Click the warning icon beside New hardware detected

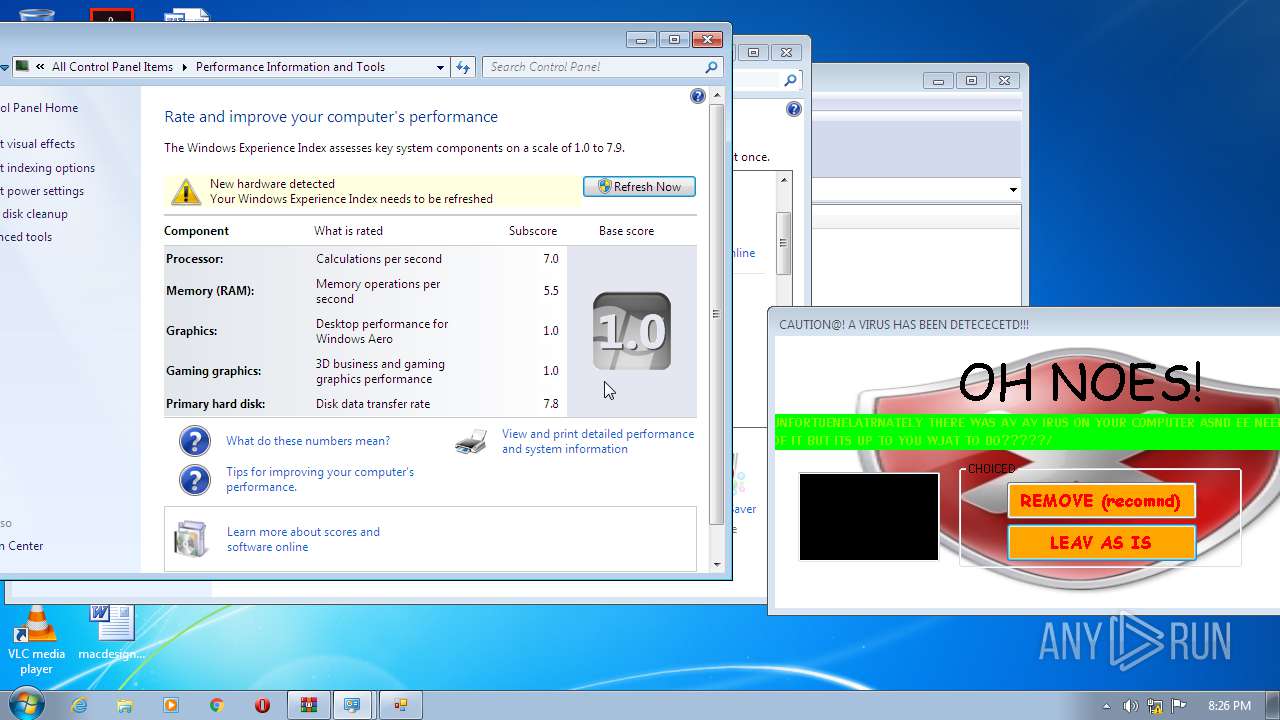point(185,191)
